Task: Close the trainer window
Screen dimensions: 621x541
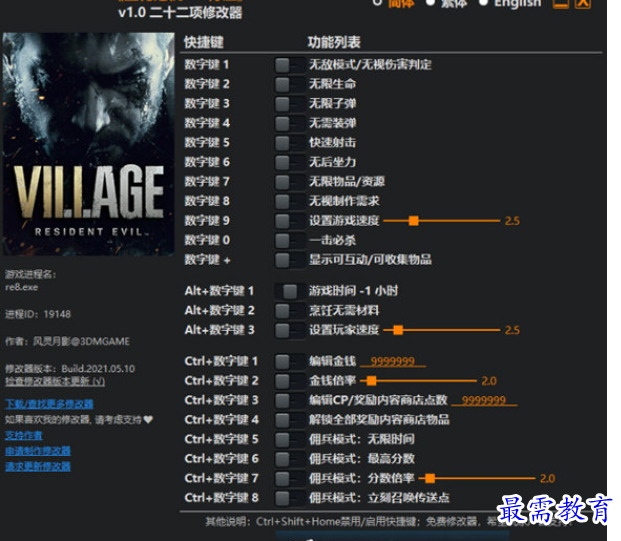Action: click(x=583, y=3)
